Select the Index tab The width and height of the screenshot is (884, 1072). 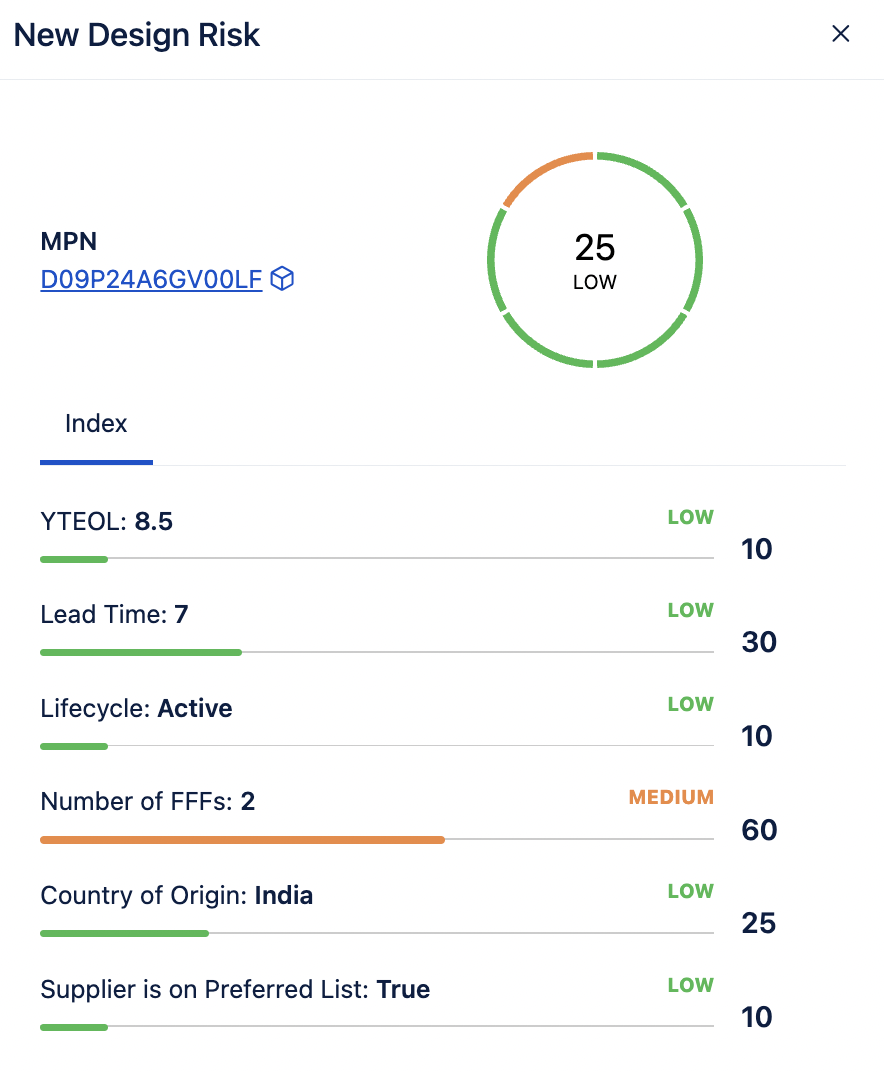(x=96, y=424)
